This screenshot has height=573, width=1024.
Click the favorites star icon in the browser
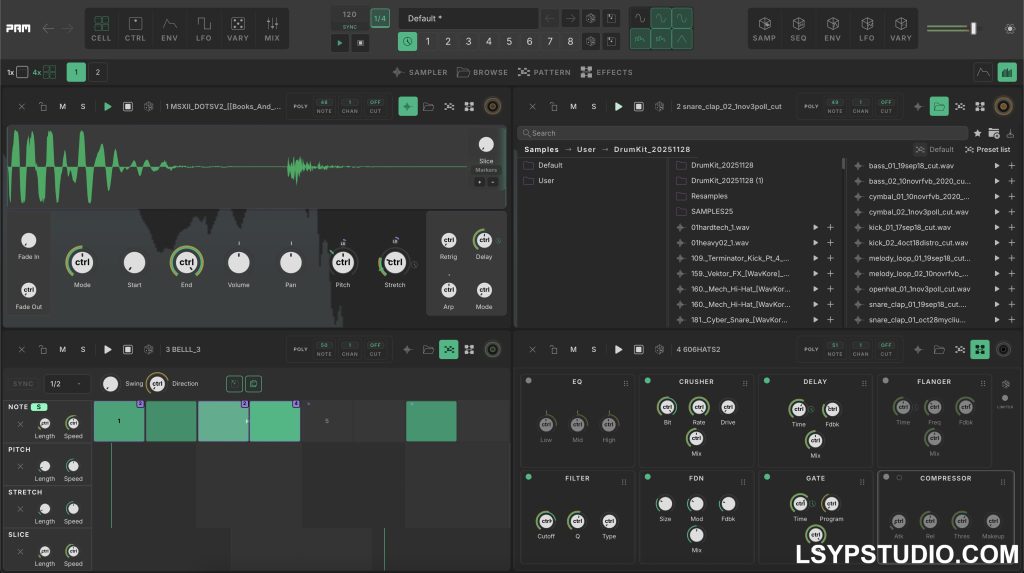click(x=977, y=133)
